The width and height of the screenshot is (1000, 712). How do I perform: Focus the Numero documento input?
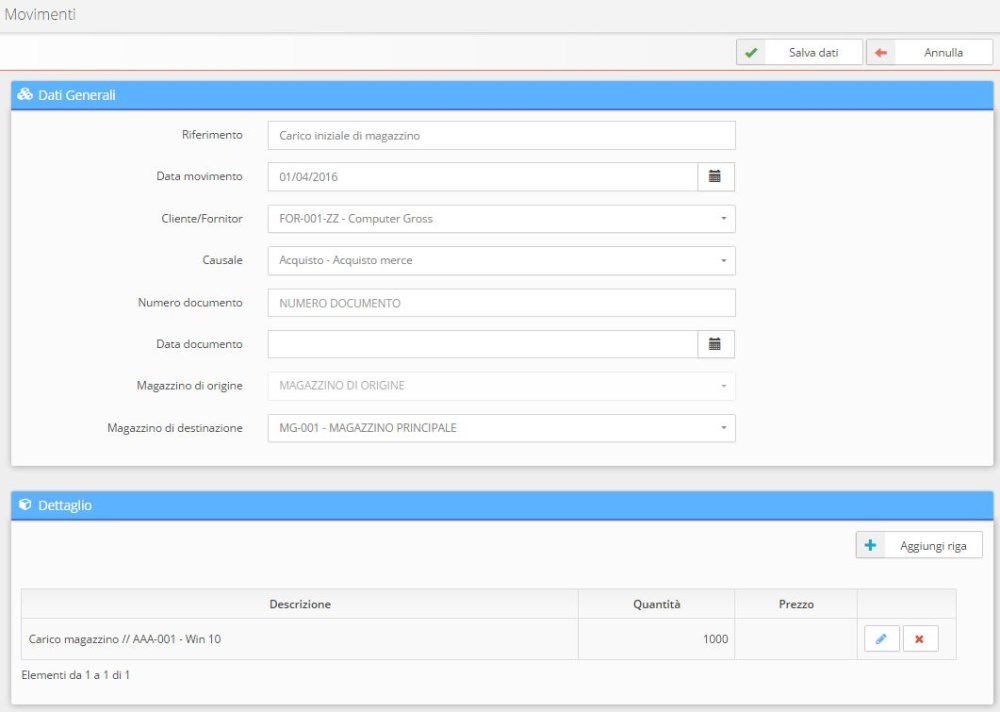pyautogui.click(x=501, y=303)
